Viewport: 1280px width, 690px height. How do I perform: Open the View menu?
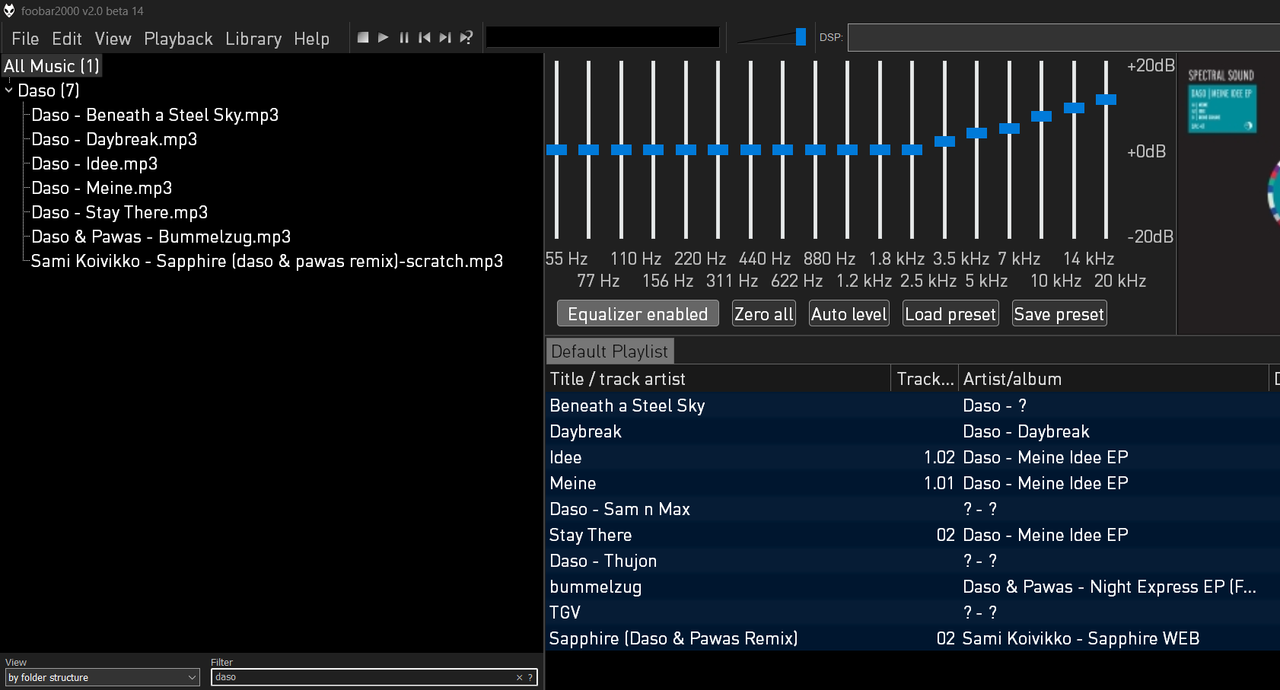113,38
